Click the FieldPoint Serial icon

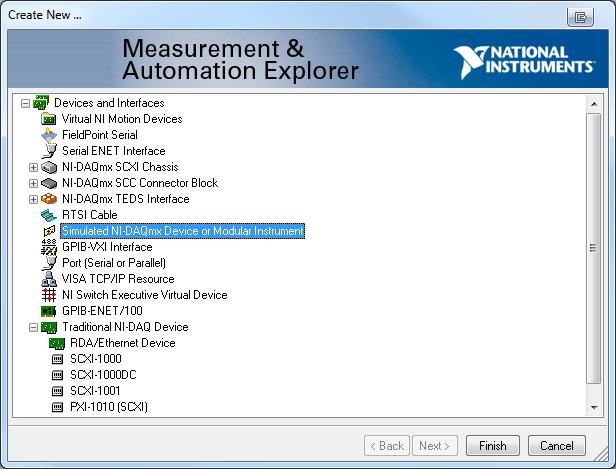click(49, 135)
